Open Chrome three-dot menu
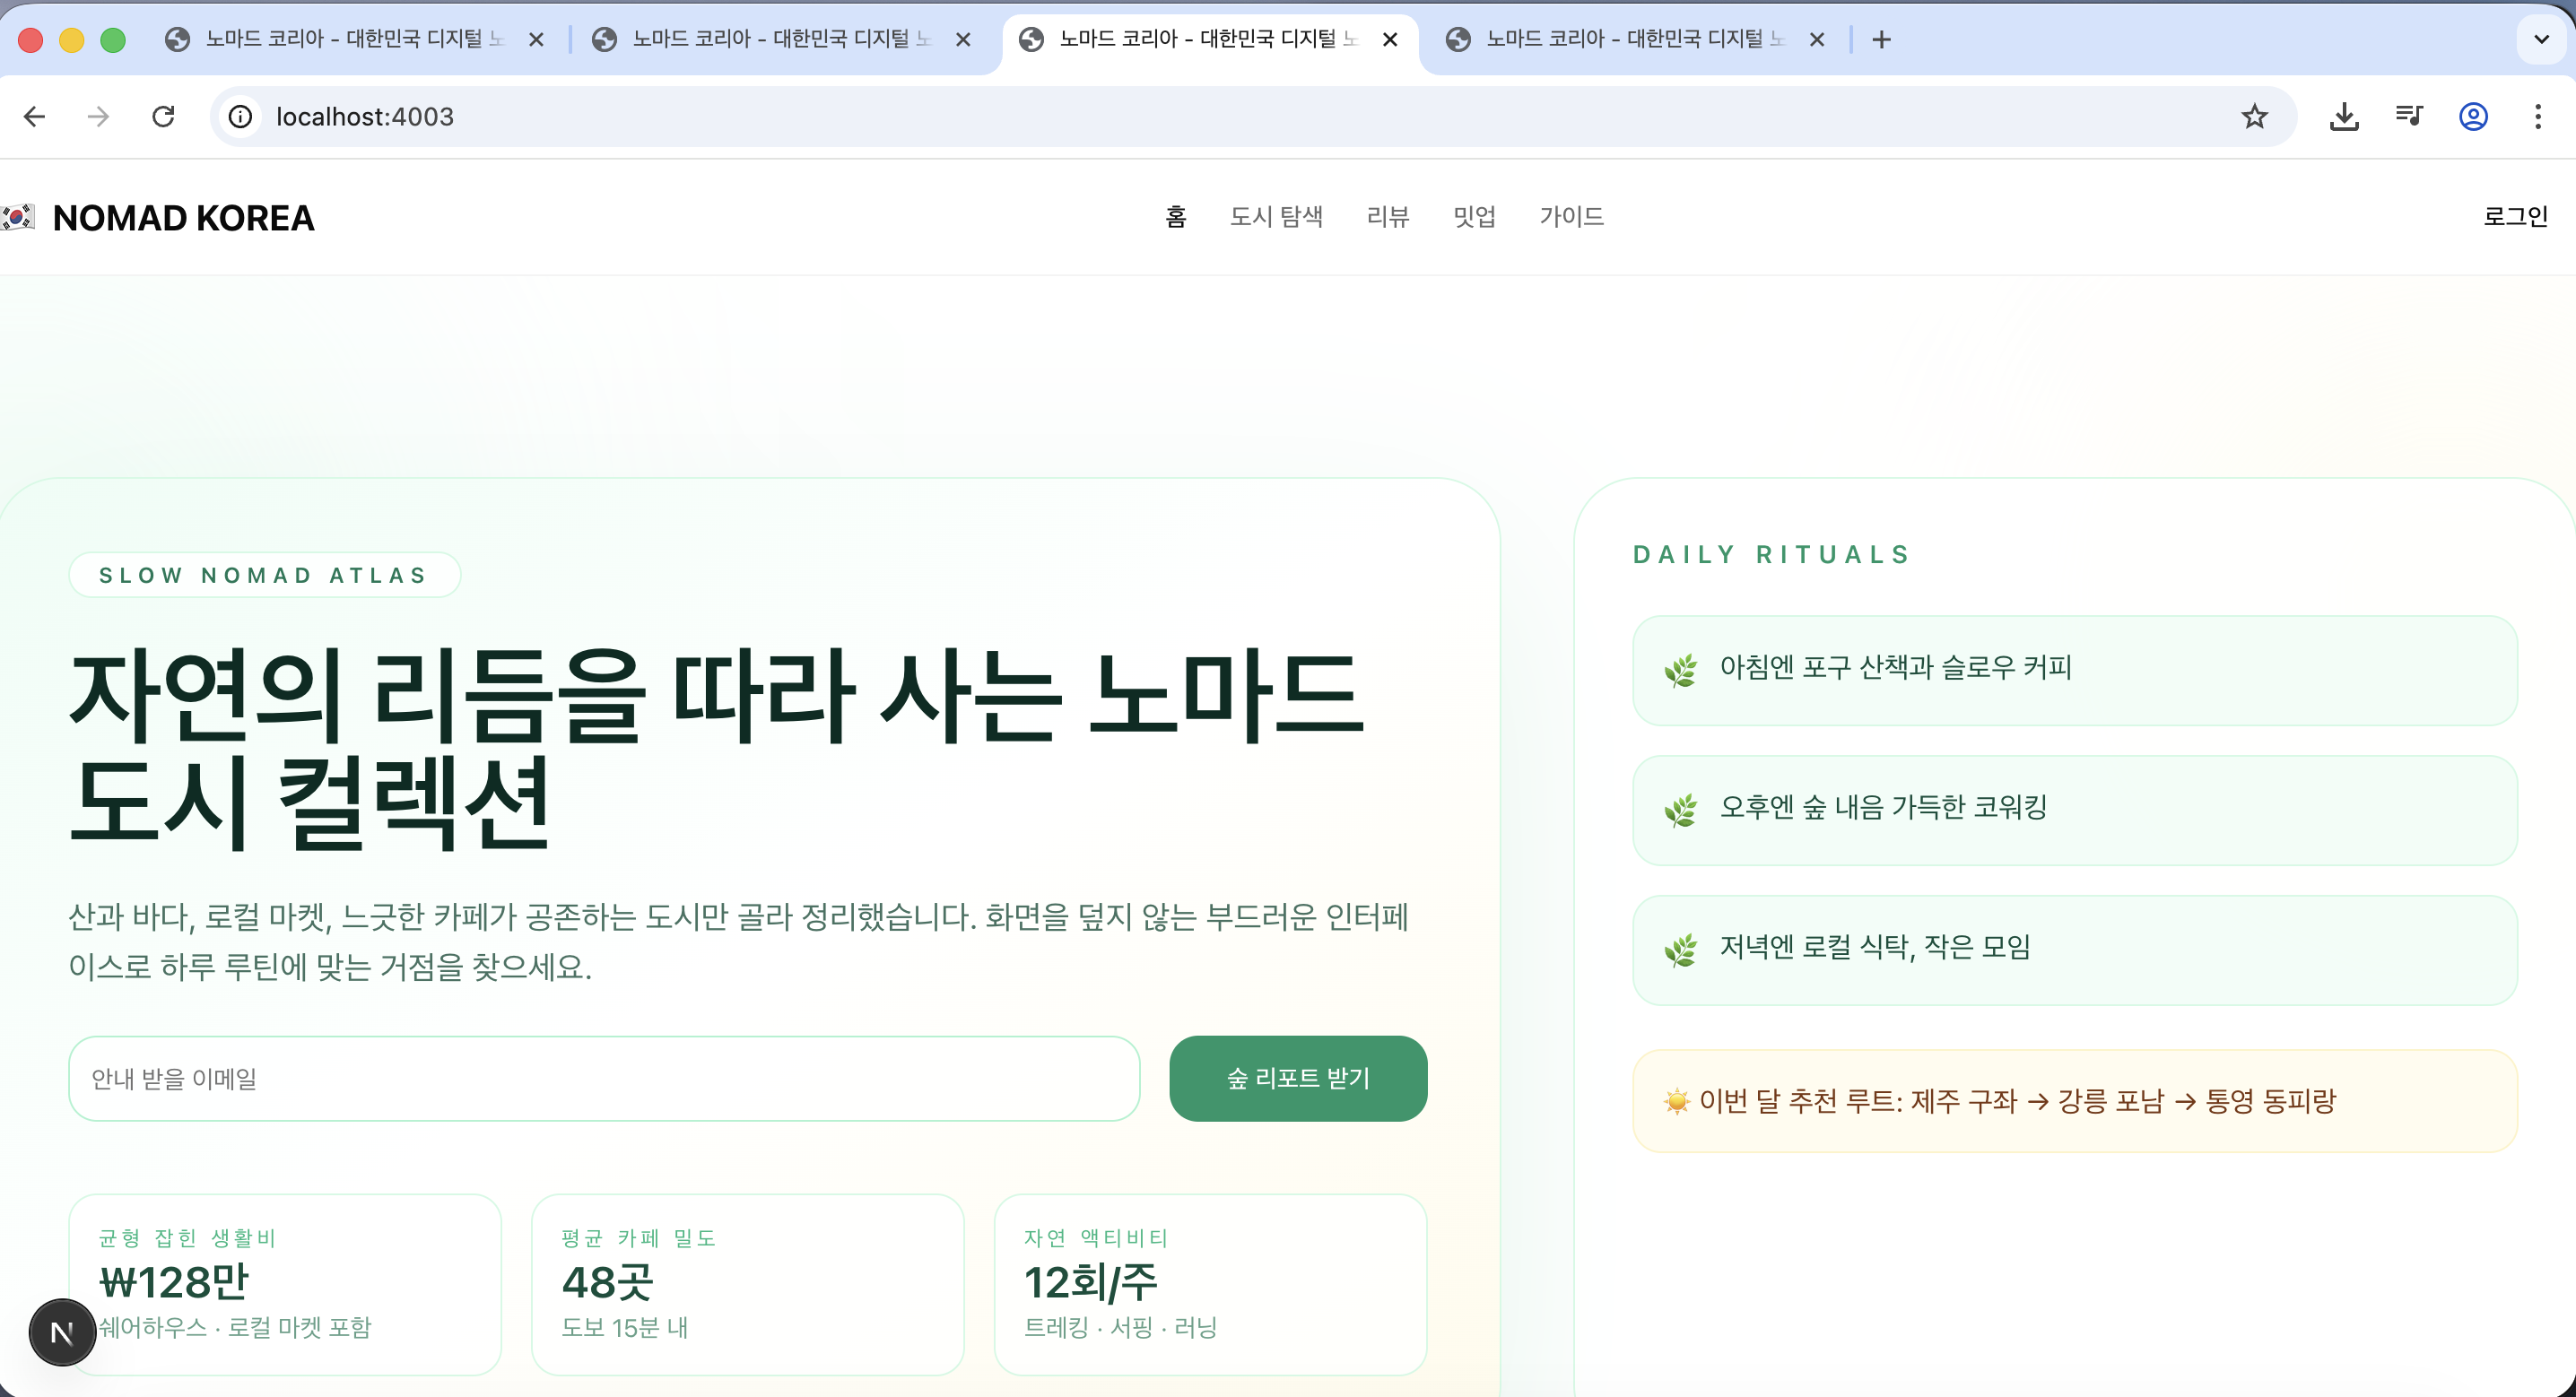Screen dimensions: 2576x1397 pyautogui.click(x=2538, y=117)
